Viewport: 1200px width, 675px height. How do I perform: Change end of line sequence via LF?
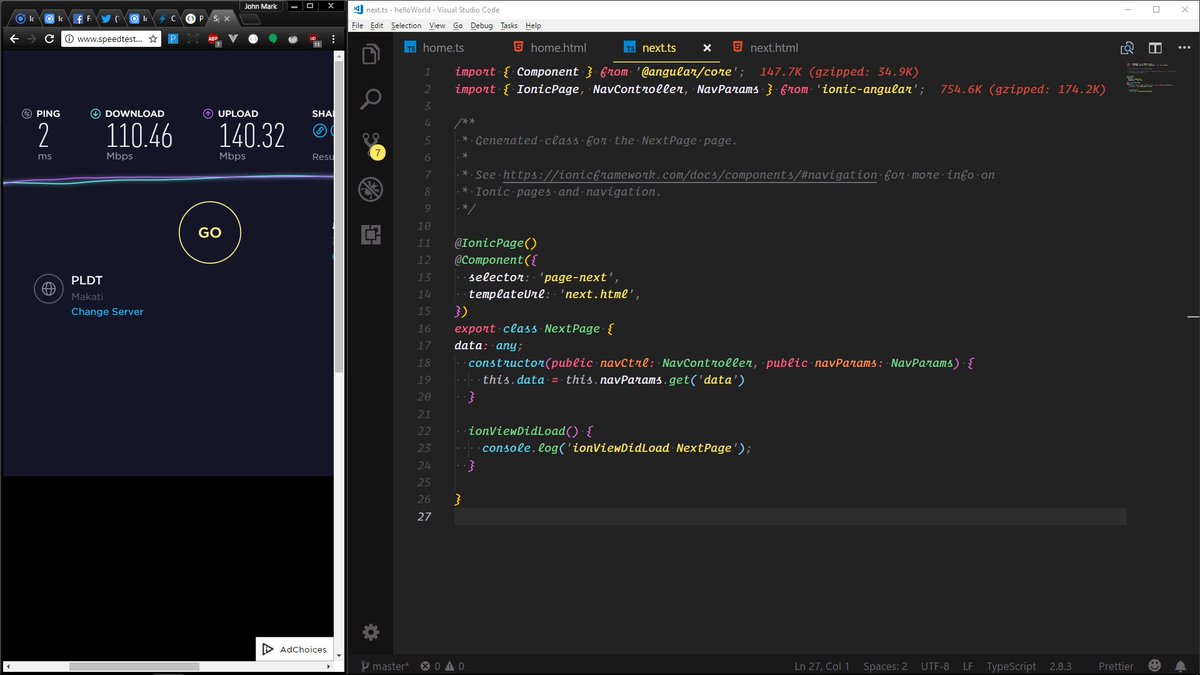pyautogui.click(x=968, y=666)
